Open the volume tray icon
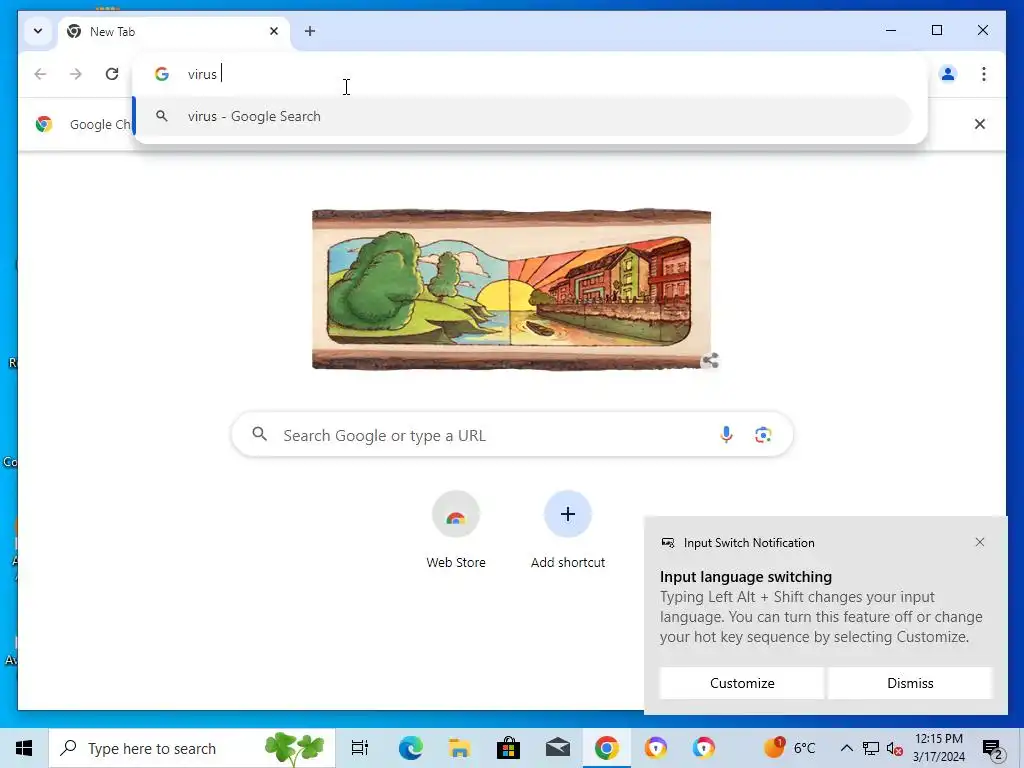Viewport: 1024px width, 768px height. (x=894, y=749)
